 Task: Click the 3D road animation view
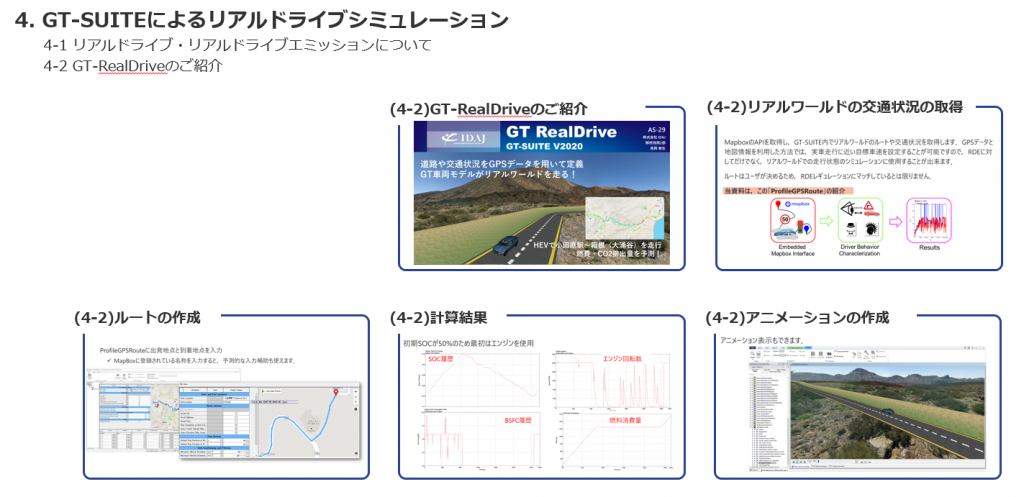[x=887, y=413]
